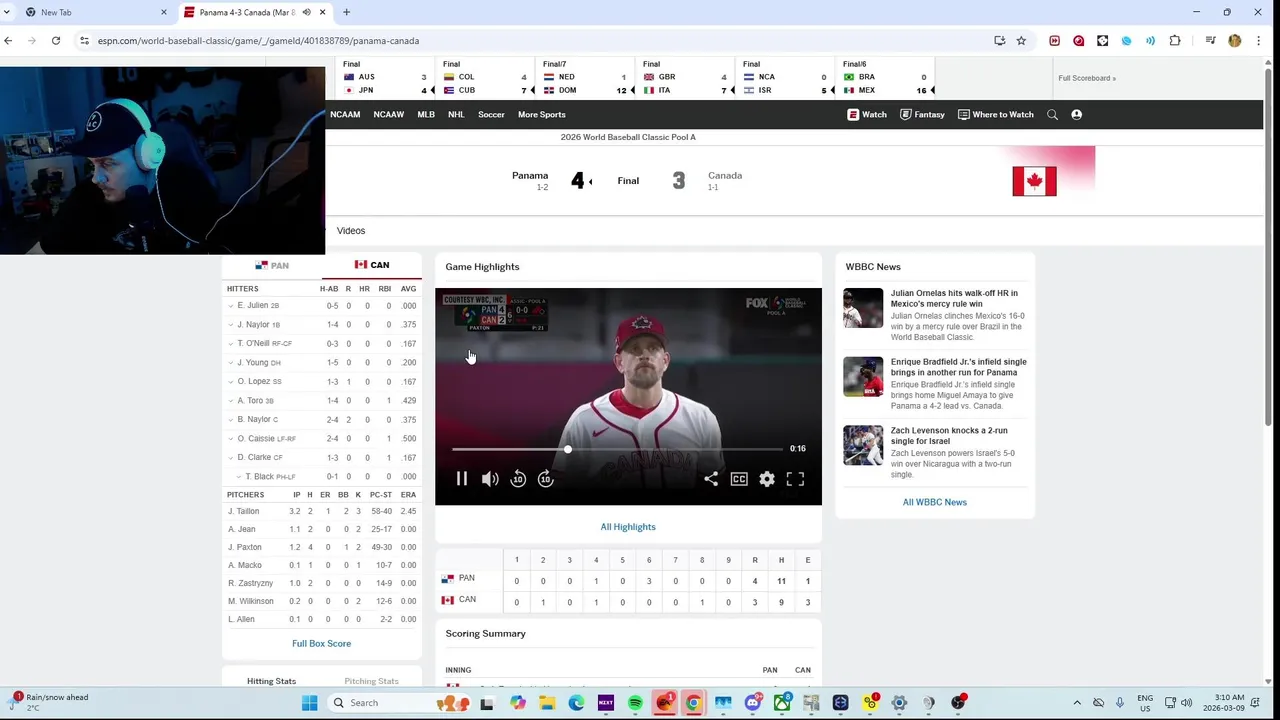Click the address bar URL field
This screenshot has width=1280, height=720.
coord(540,41)
